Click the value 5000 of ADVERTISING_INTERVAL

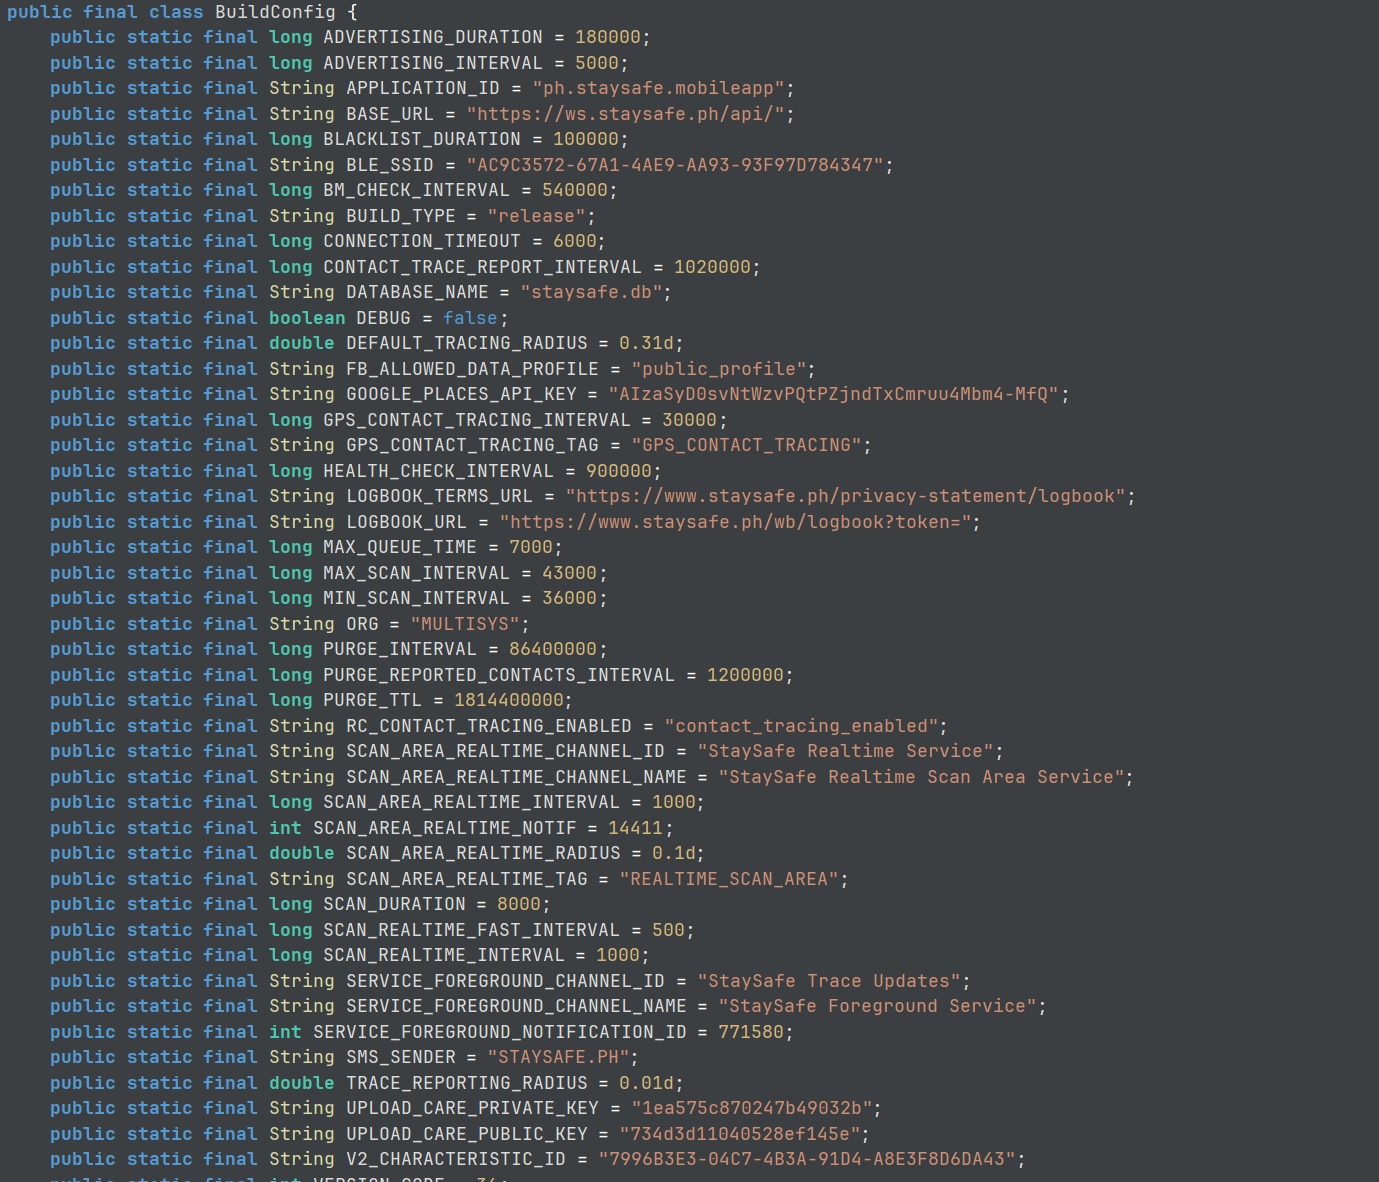click(x=597, y=63)
